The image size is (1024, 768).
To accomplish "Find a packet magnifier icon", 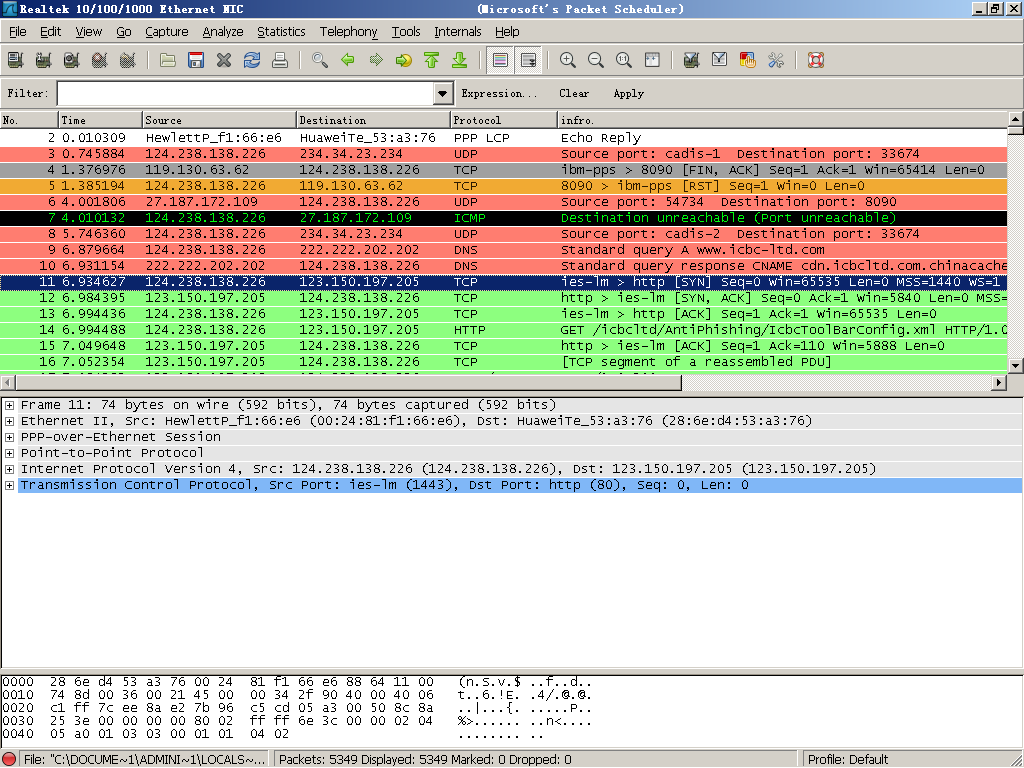I will [320, 60].
